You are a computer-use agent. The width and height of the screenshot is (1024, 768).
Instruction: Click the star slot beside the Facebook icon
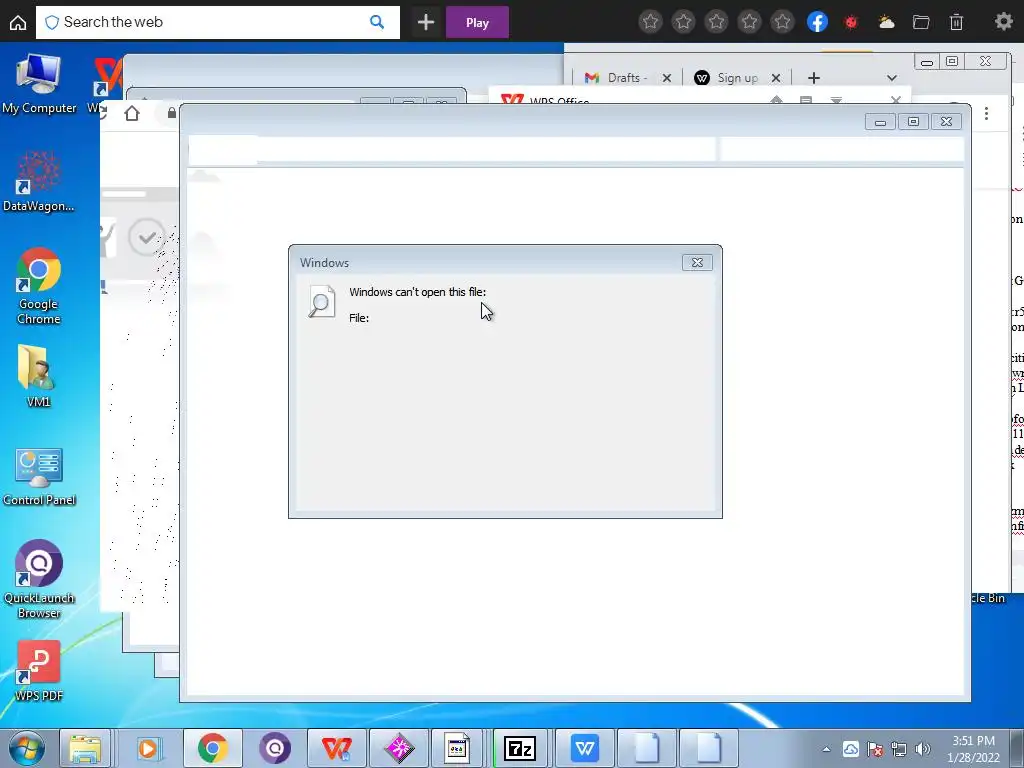[782, 22]
